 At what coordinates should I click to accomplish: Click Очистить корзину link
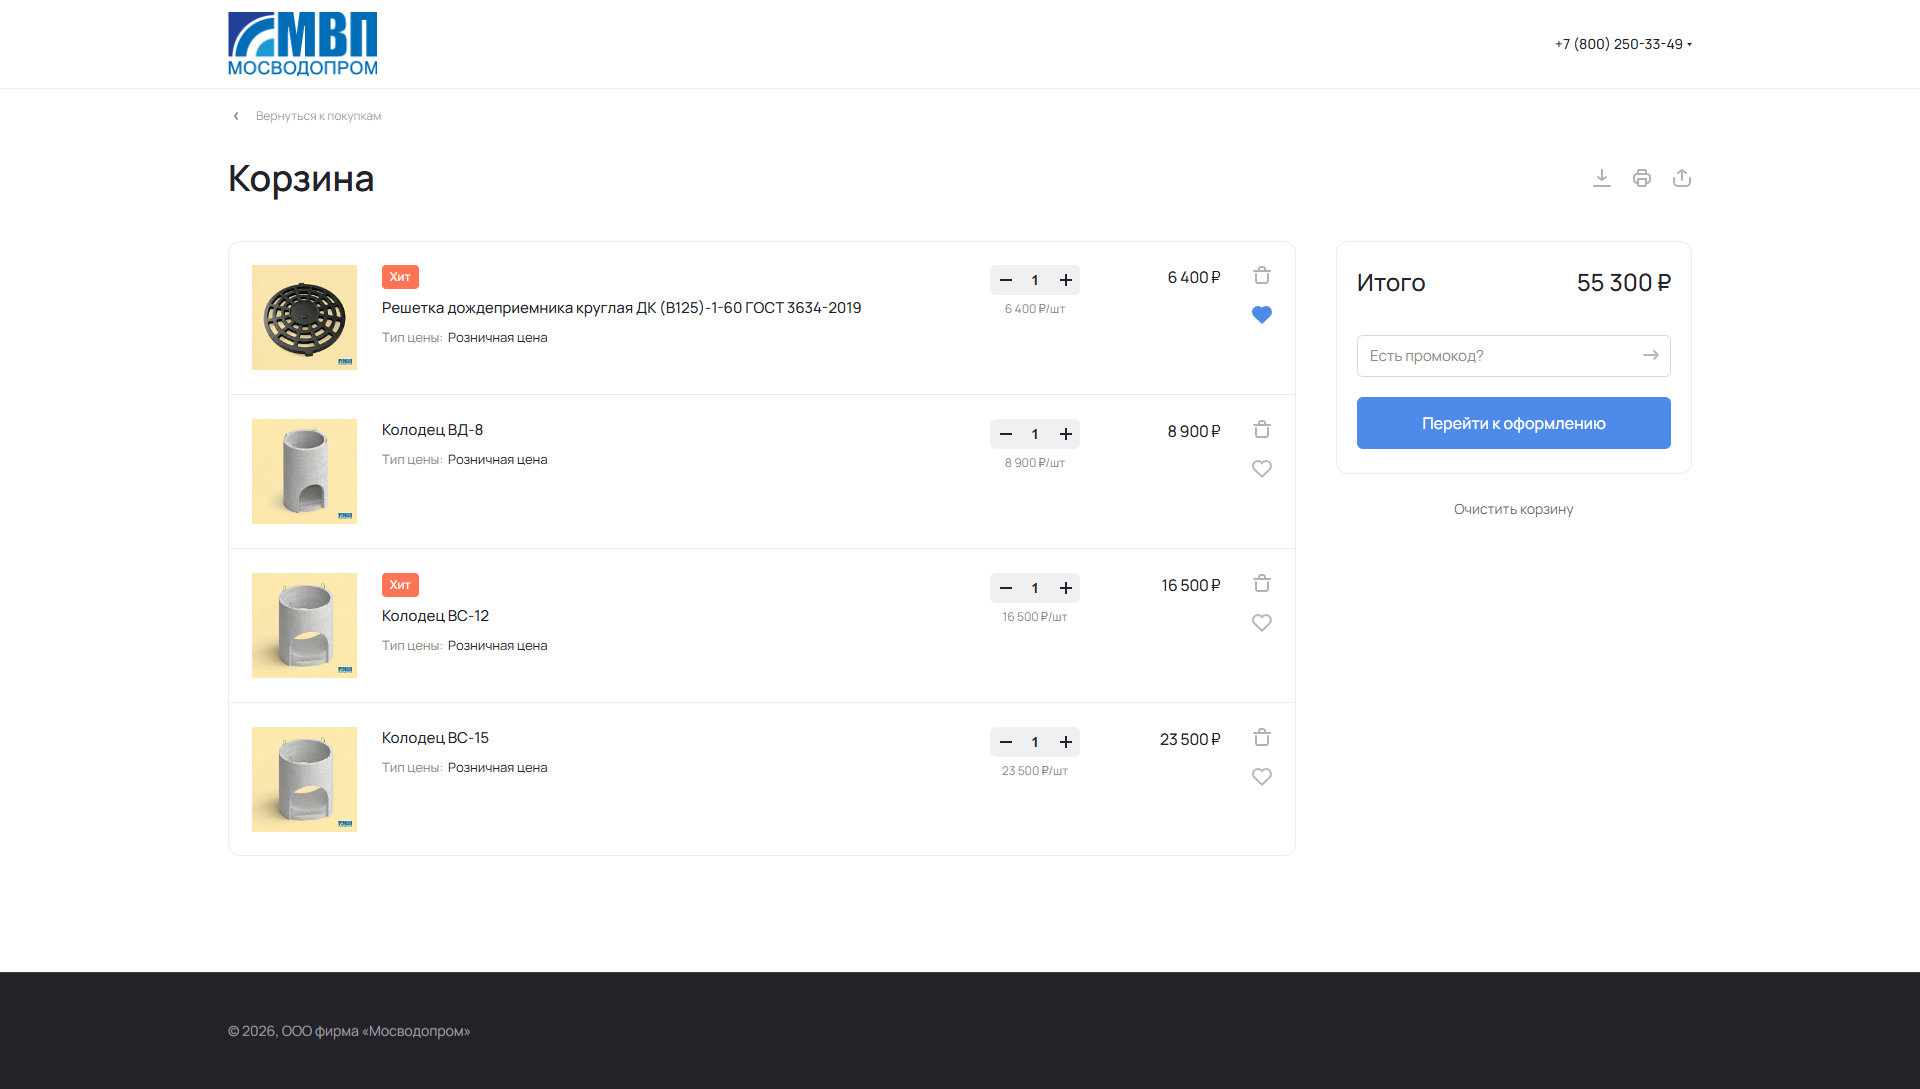click(x=1512, y=510)
